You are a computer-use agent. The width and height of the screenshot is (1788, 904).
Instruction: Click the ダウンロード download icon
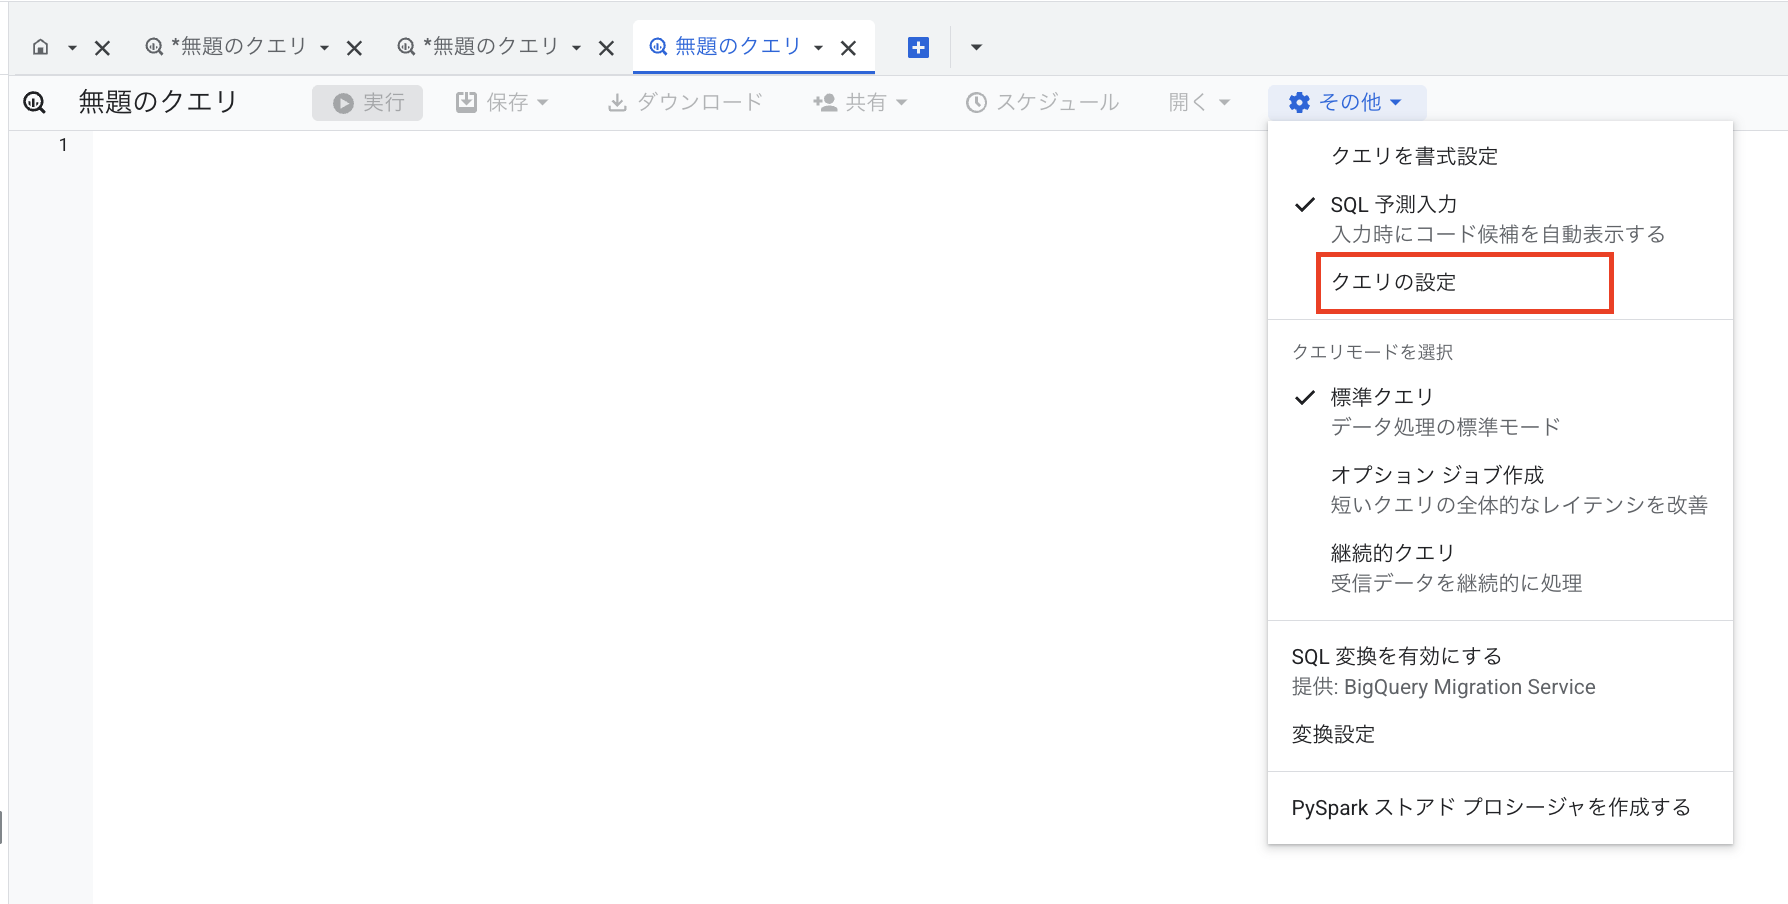pos(617,101)
